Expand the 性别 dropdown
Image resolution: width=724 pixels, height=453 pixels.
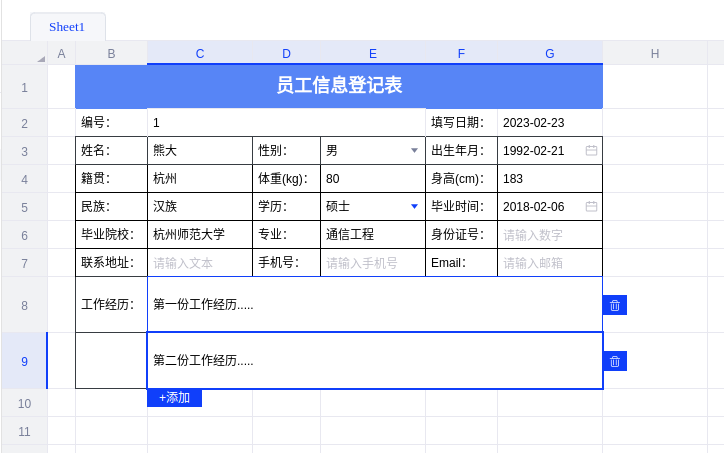coord(414,151)
